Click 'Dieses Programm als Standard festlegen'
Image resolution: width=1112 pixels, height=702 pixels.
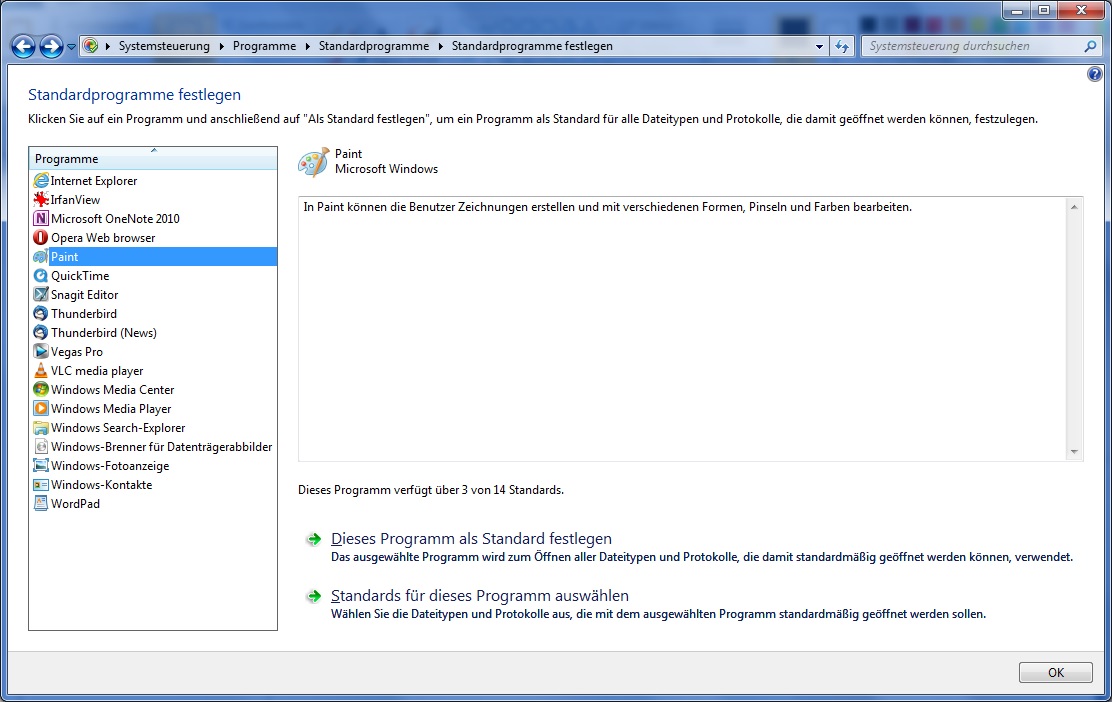(471, 539)
